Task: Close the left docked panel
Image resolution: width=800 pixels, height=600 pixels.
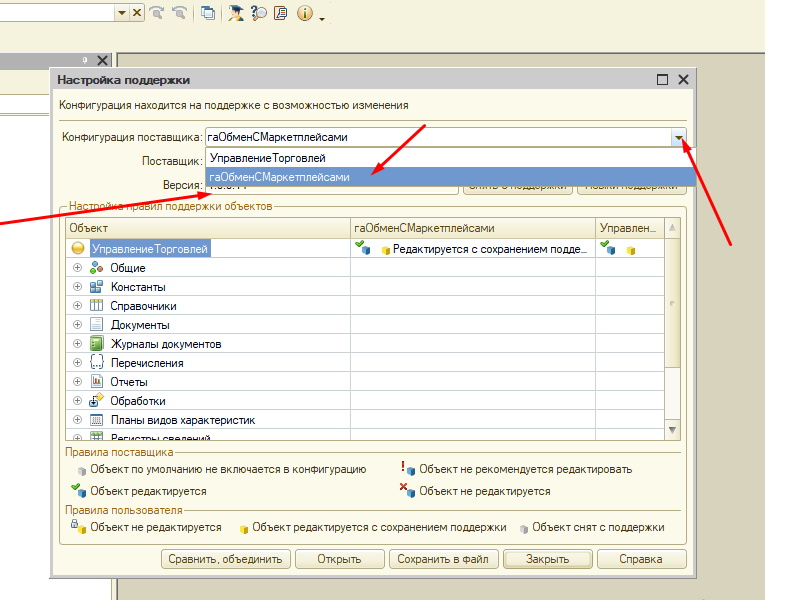Action: [x=102, y=60]
